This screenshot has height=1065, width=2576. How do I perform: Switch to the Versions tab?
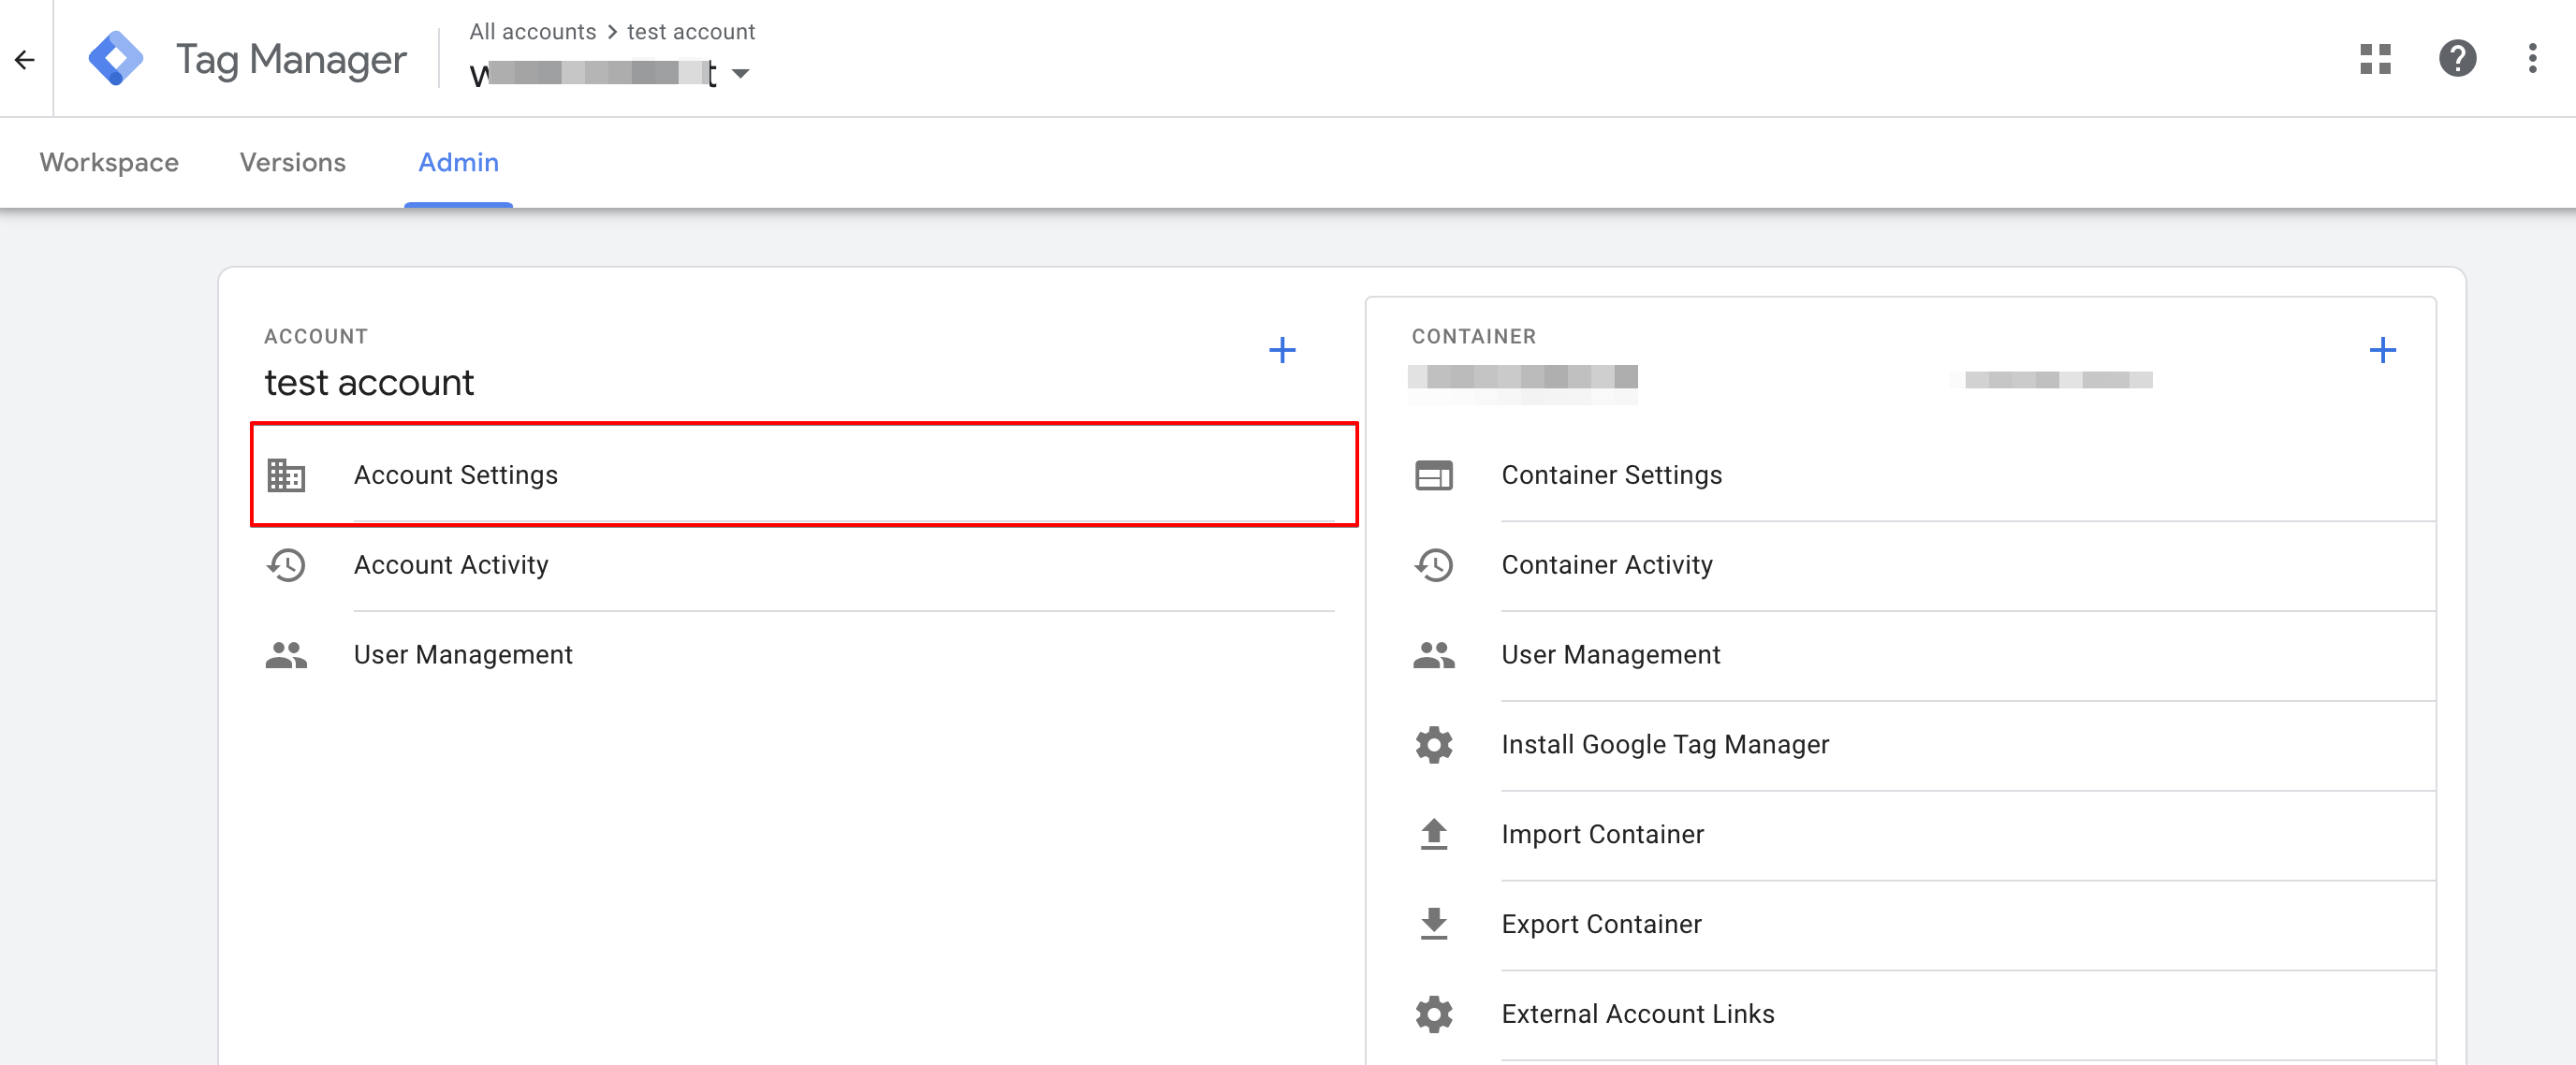pos(292,162)
